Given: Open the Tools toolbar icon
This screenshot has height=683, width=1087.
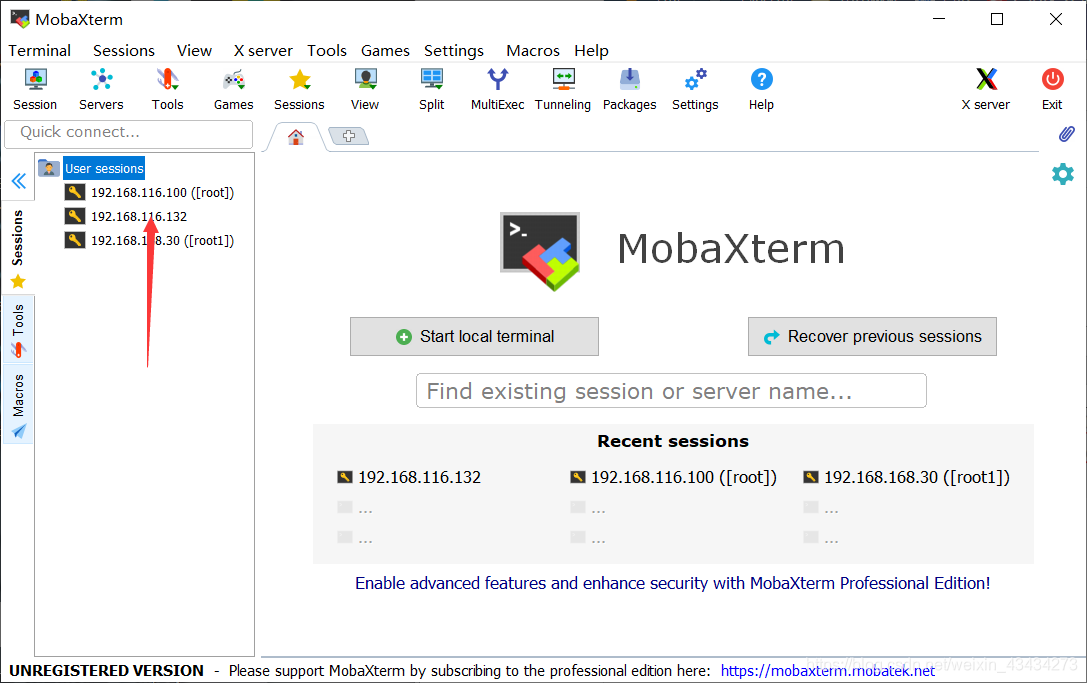Looking at the screenshot, I should coord(167,89).
